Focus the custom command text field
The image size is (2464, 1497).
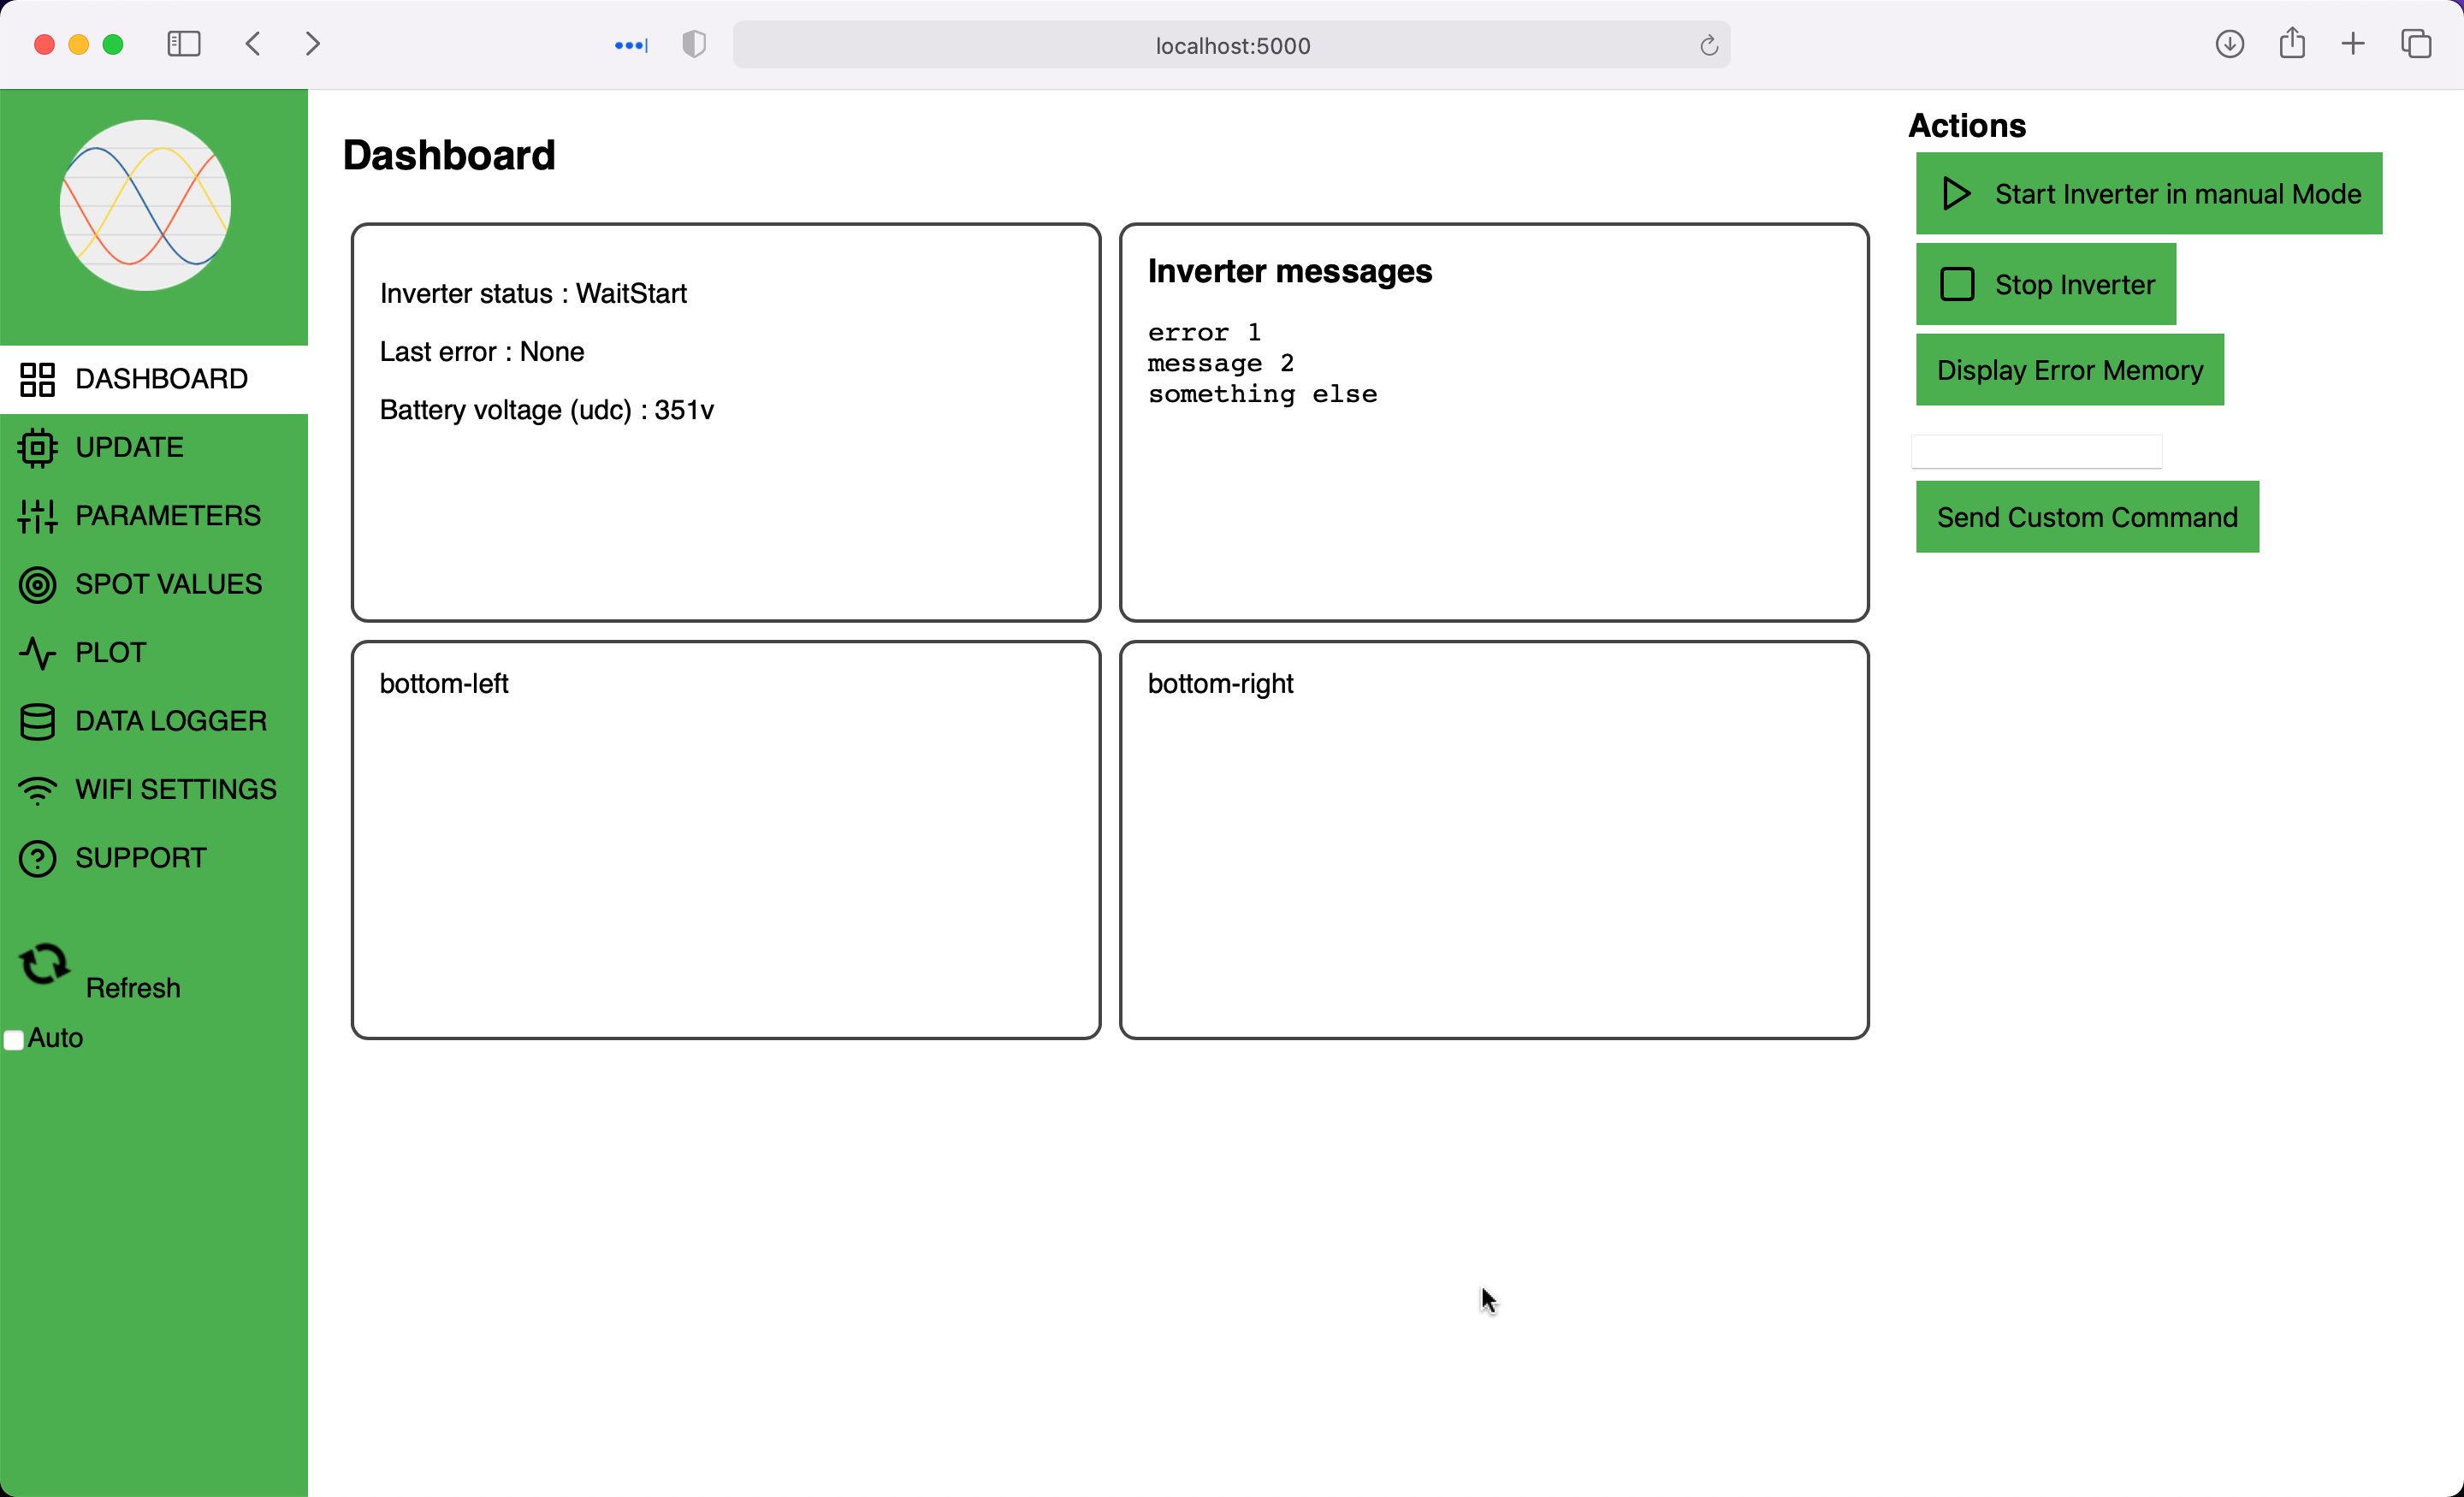tap(2036, 452)
